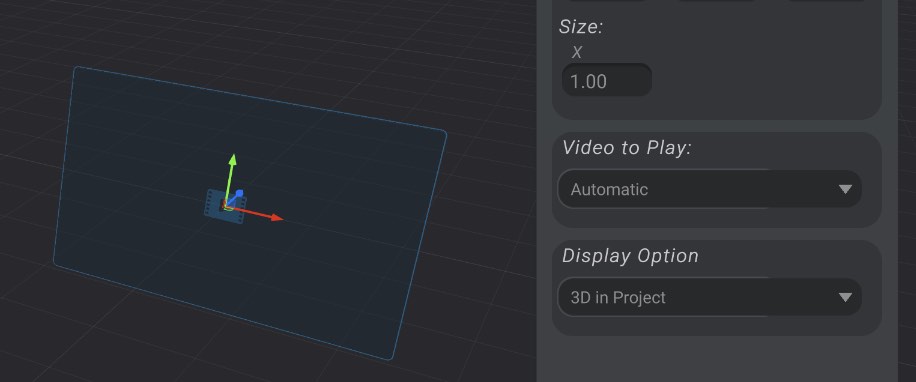Image resolution: width=916 pixels, height=382 pixels.
Task: Click the Video to Play dropdown arrow
Action: click(x=845, y=189)
